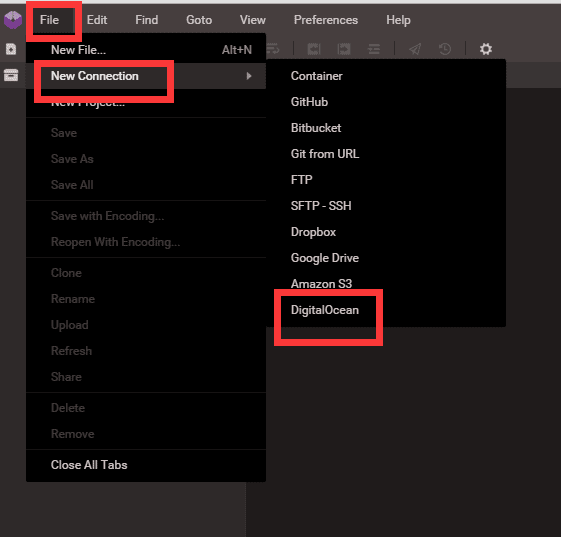Click the server box icon in left sidebar

(11, 75)
